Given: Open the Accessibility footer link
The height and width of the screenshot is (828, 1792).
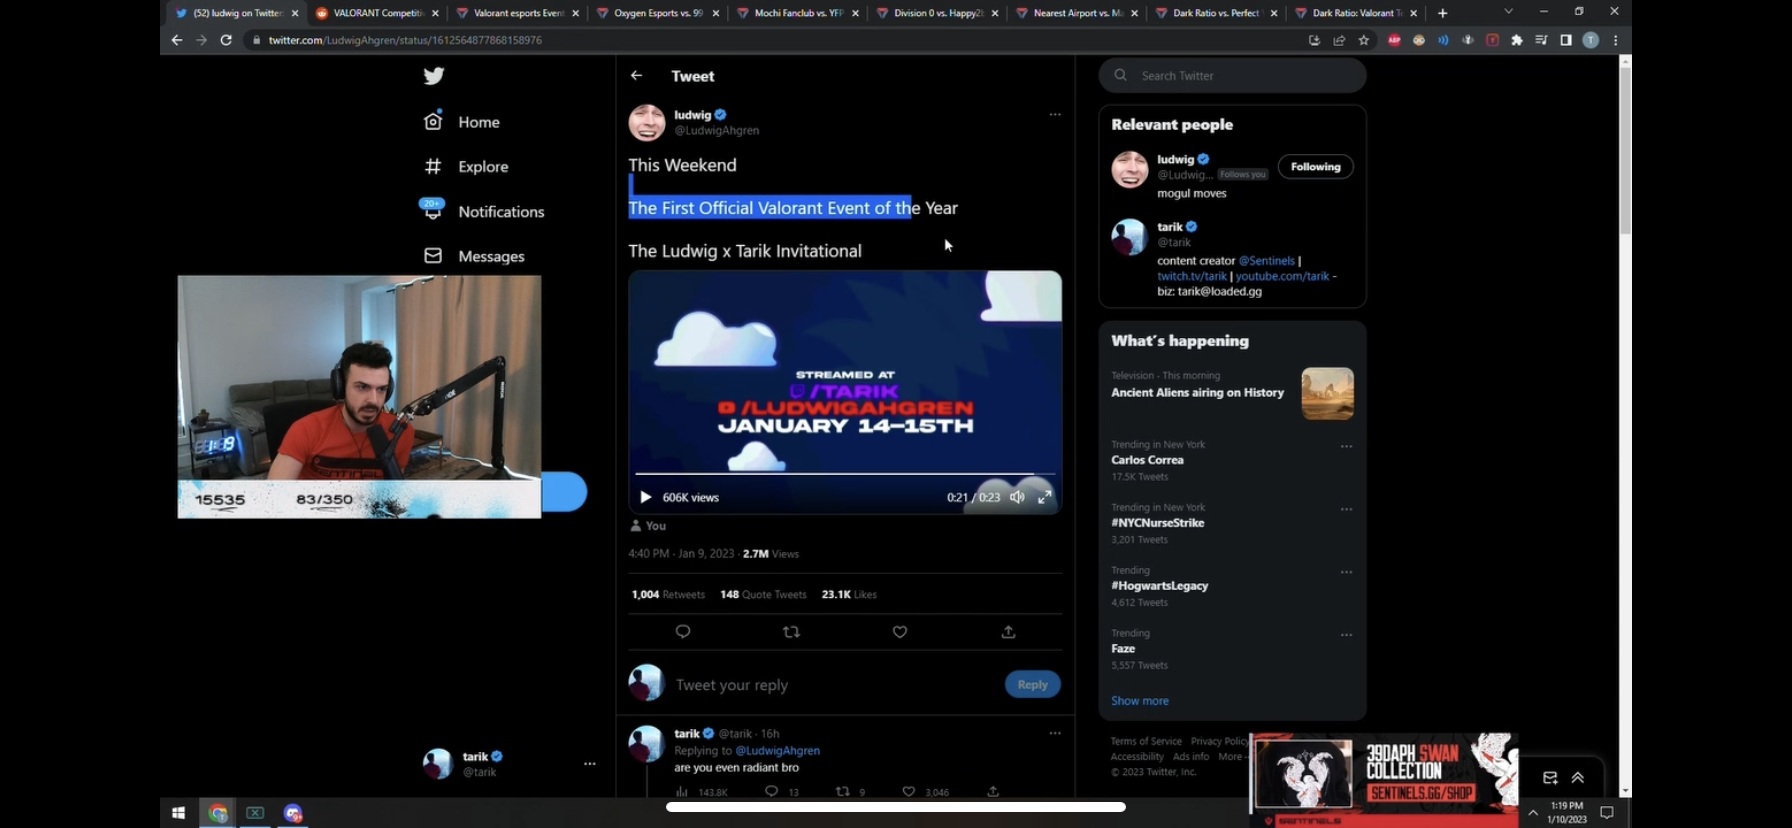Looking at the screenshot, I should (1137, 757).
